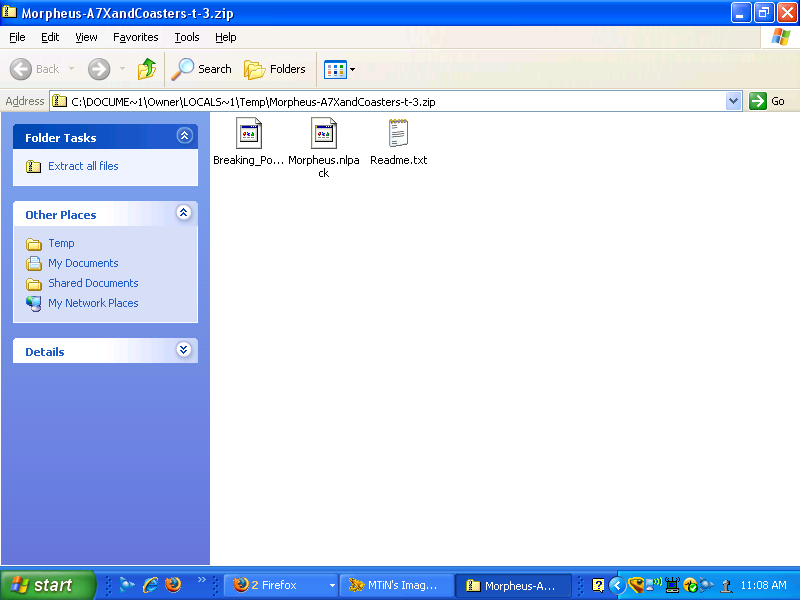Open Shared Documents link
The width and height of the screenshot is (800, 600).
(93, 283)
